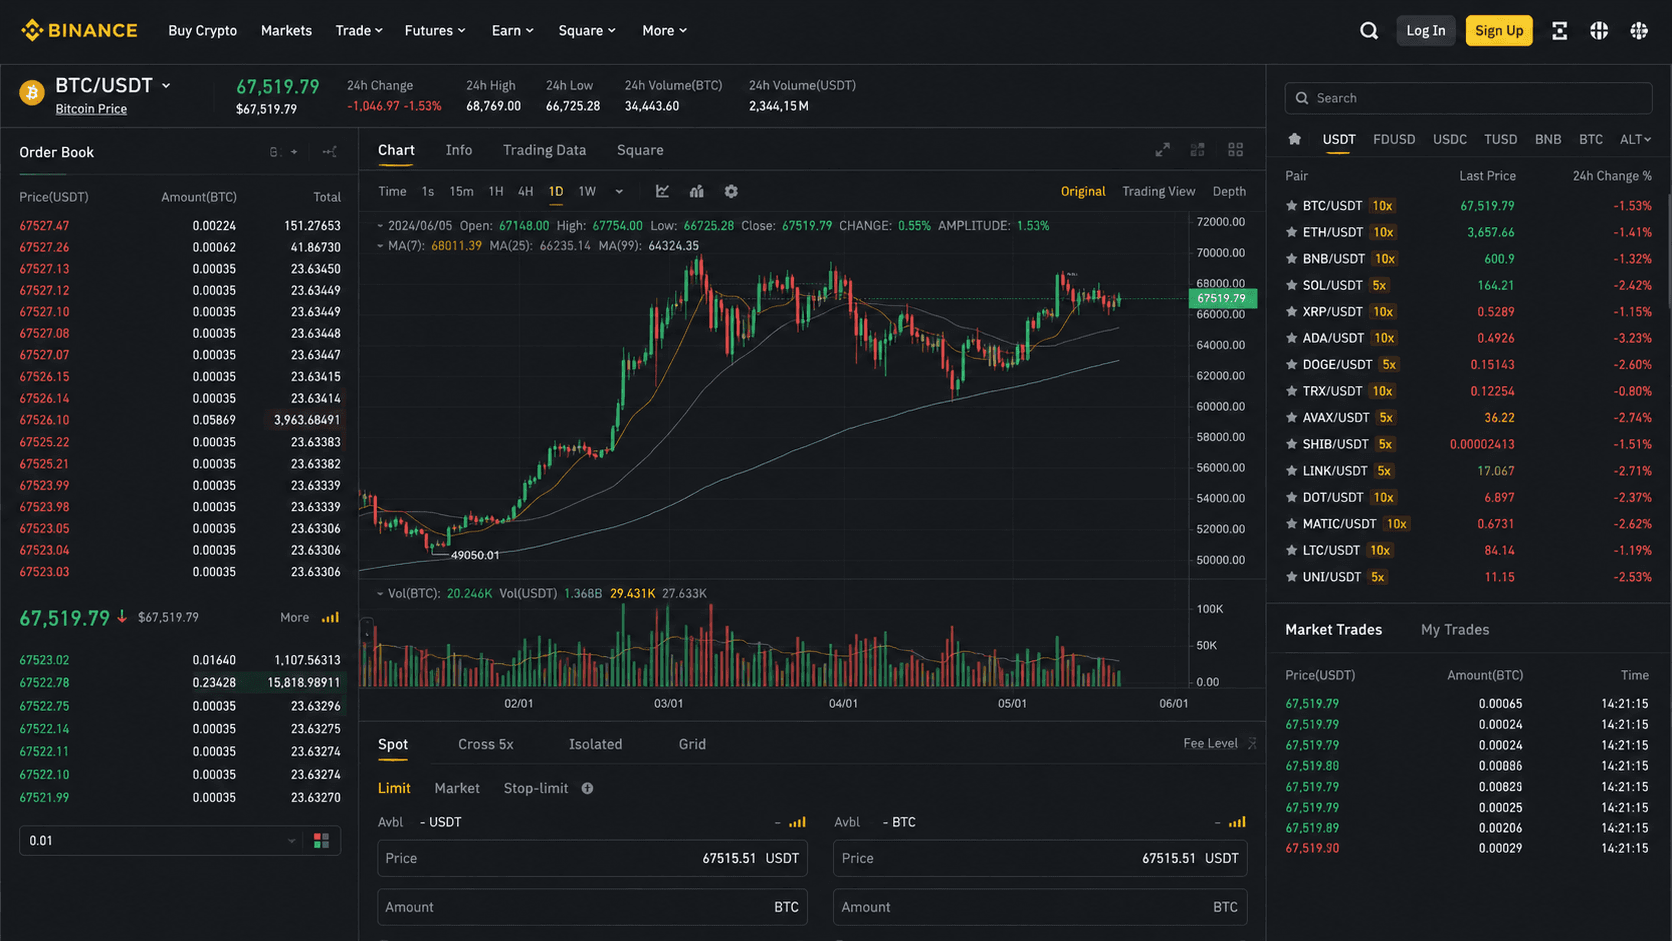The width and height of the screenshot is (1672, 941).
Task: Select the Original chart view
Action: pos(1083,191)
